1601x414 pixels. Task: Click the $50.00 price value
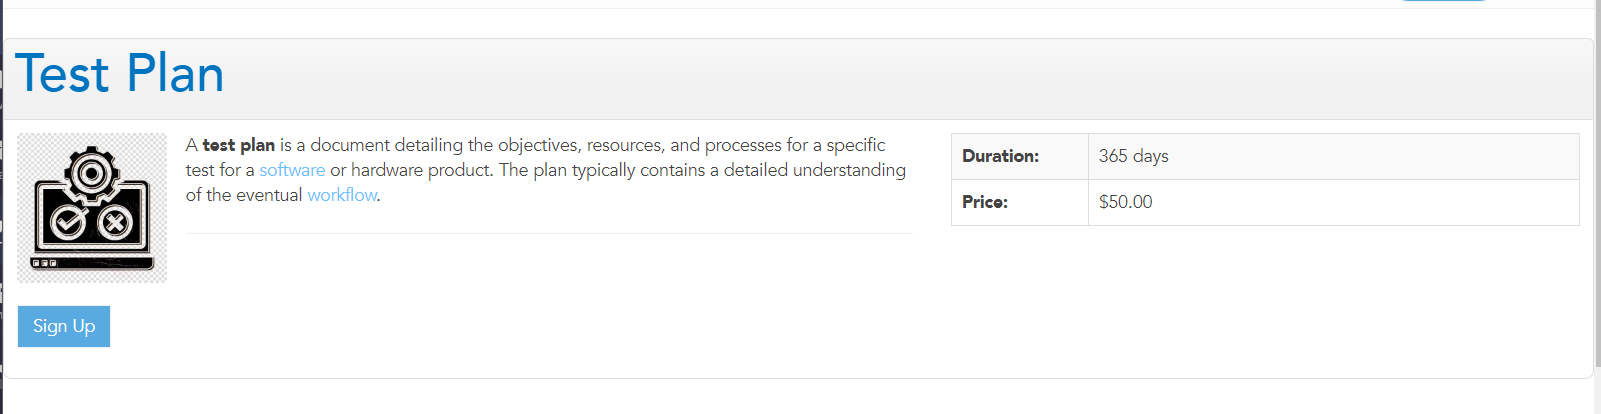[x=1125, y=202]
